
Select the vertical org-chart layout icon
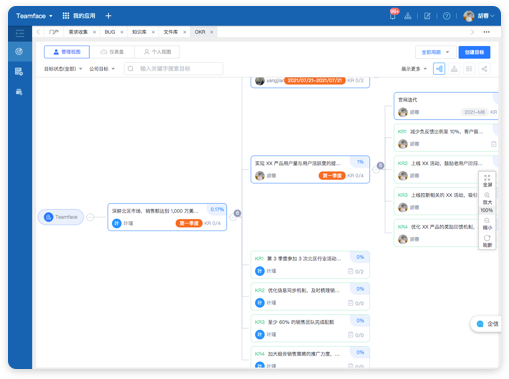(454, 69)
